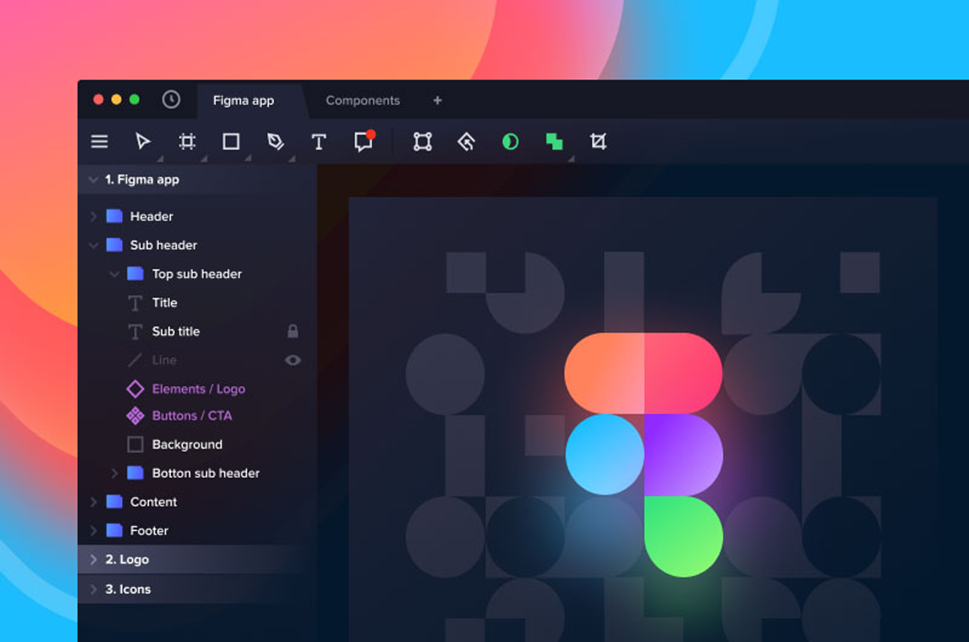Click the purple shape of Figma logo
Screen dimensions: 969x642
point(683,454)
